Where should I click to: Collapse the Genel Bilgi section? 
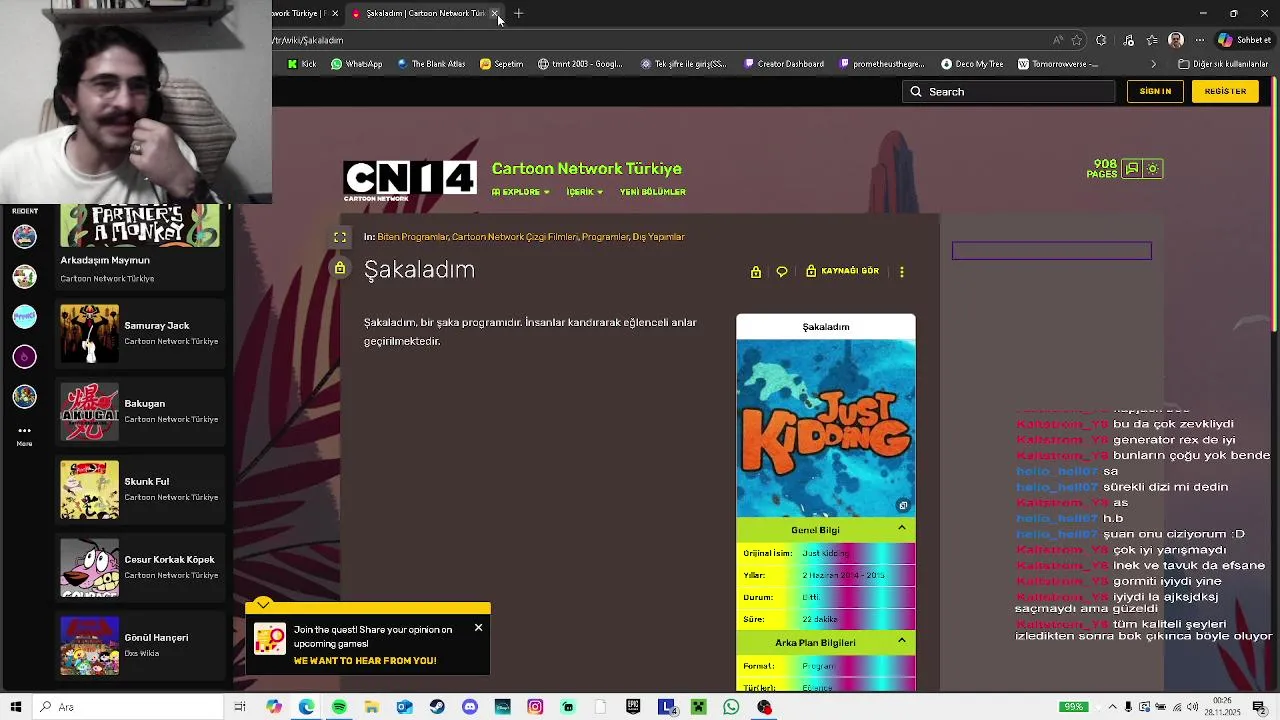pos(901,529)
